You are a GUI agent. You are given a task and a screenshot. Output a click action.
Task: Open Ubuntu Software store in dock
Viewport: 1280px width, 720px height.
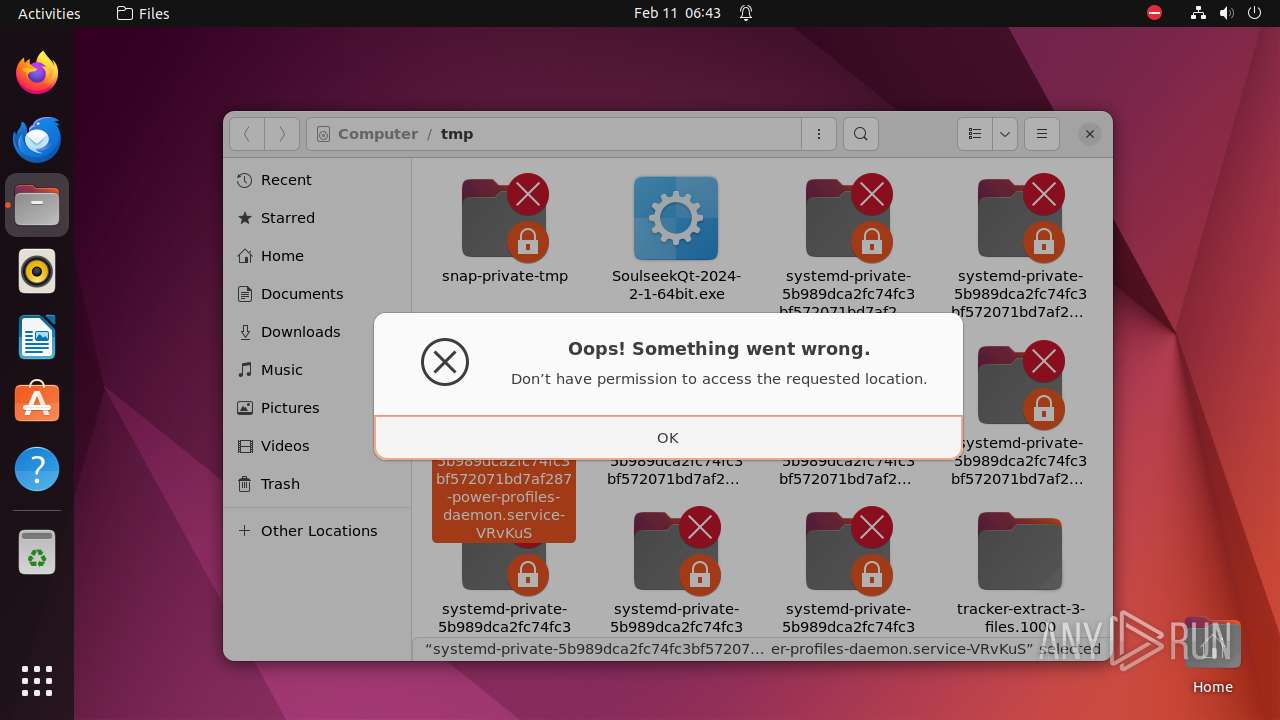(x=37, y=403)
